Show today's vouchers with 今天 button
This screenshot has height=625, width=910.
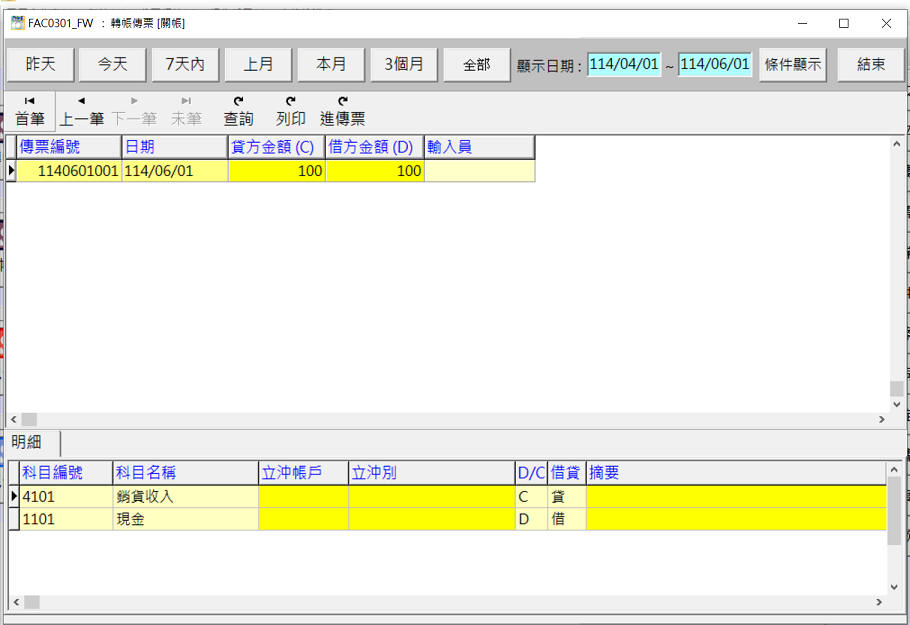point(112,64)
